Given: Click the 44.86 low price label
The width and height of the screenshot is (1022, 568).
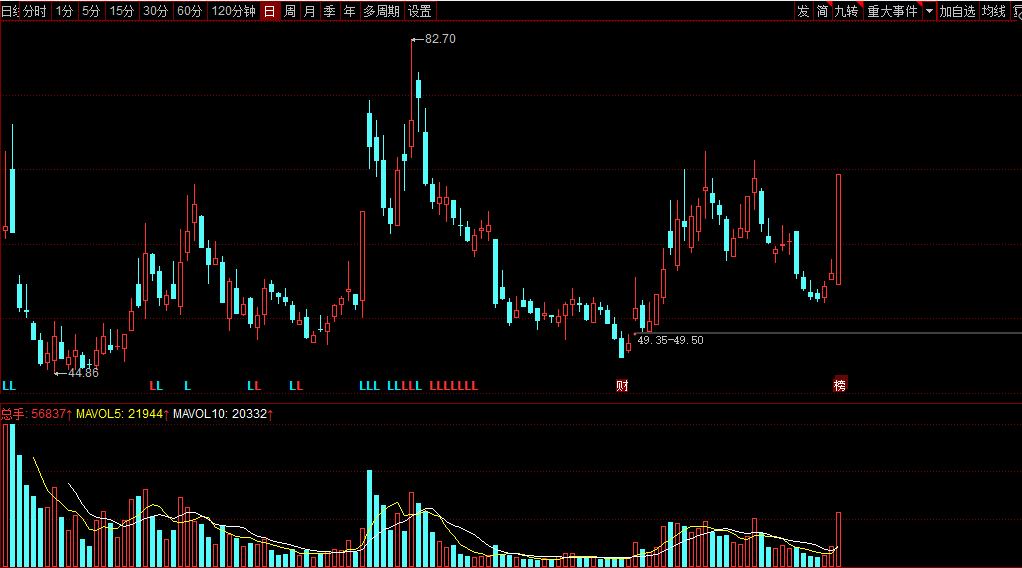Looking at the screenshot, I should (x=83, y=373).
